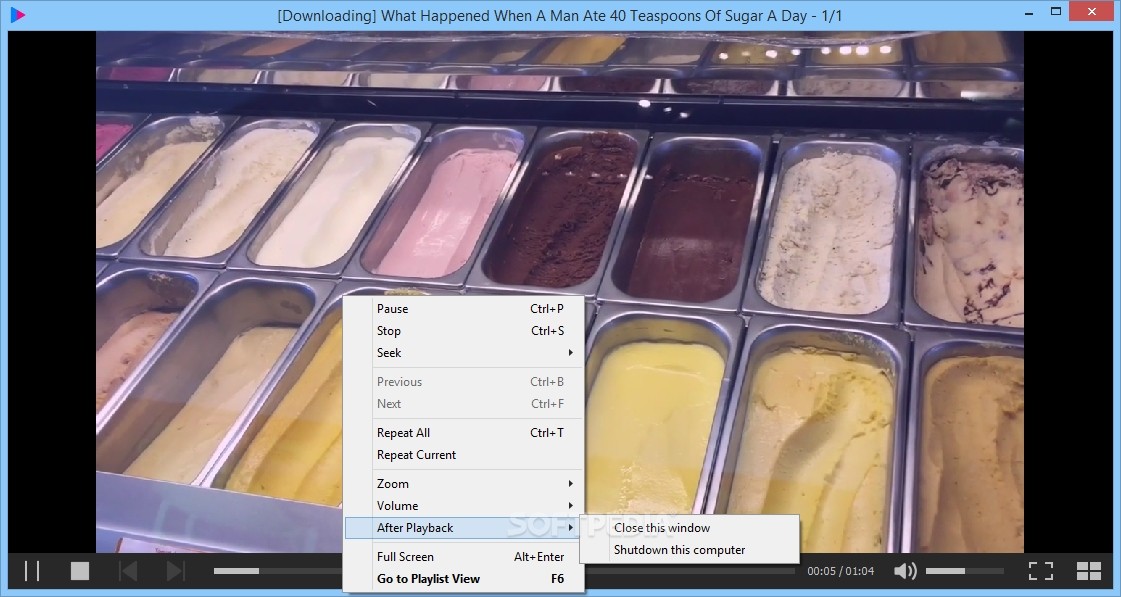This screenshot has width=1121, height=597.
Task: Select Repeat All menu entry
Action: click(x=464, y=433)
